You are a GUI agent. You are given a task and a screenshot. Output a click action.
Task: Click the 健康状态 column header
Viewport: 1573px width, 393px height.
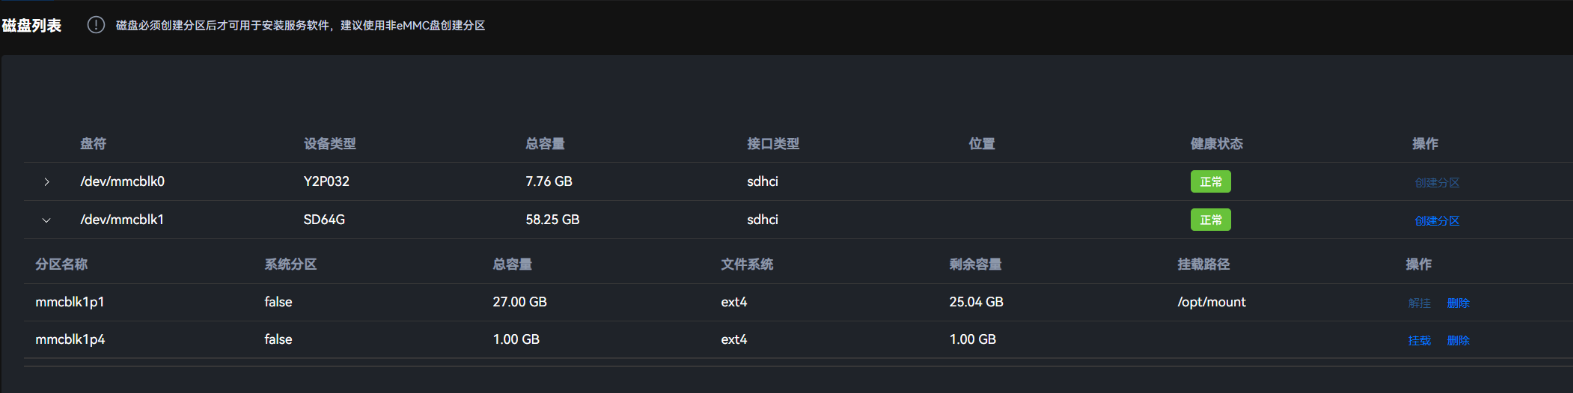(1216, 144)
